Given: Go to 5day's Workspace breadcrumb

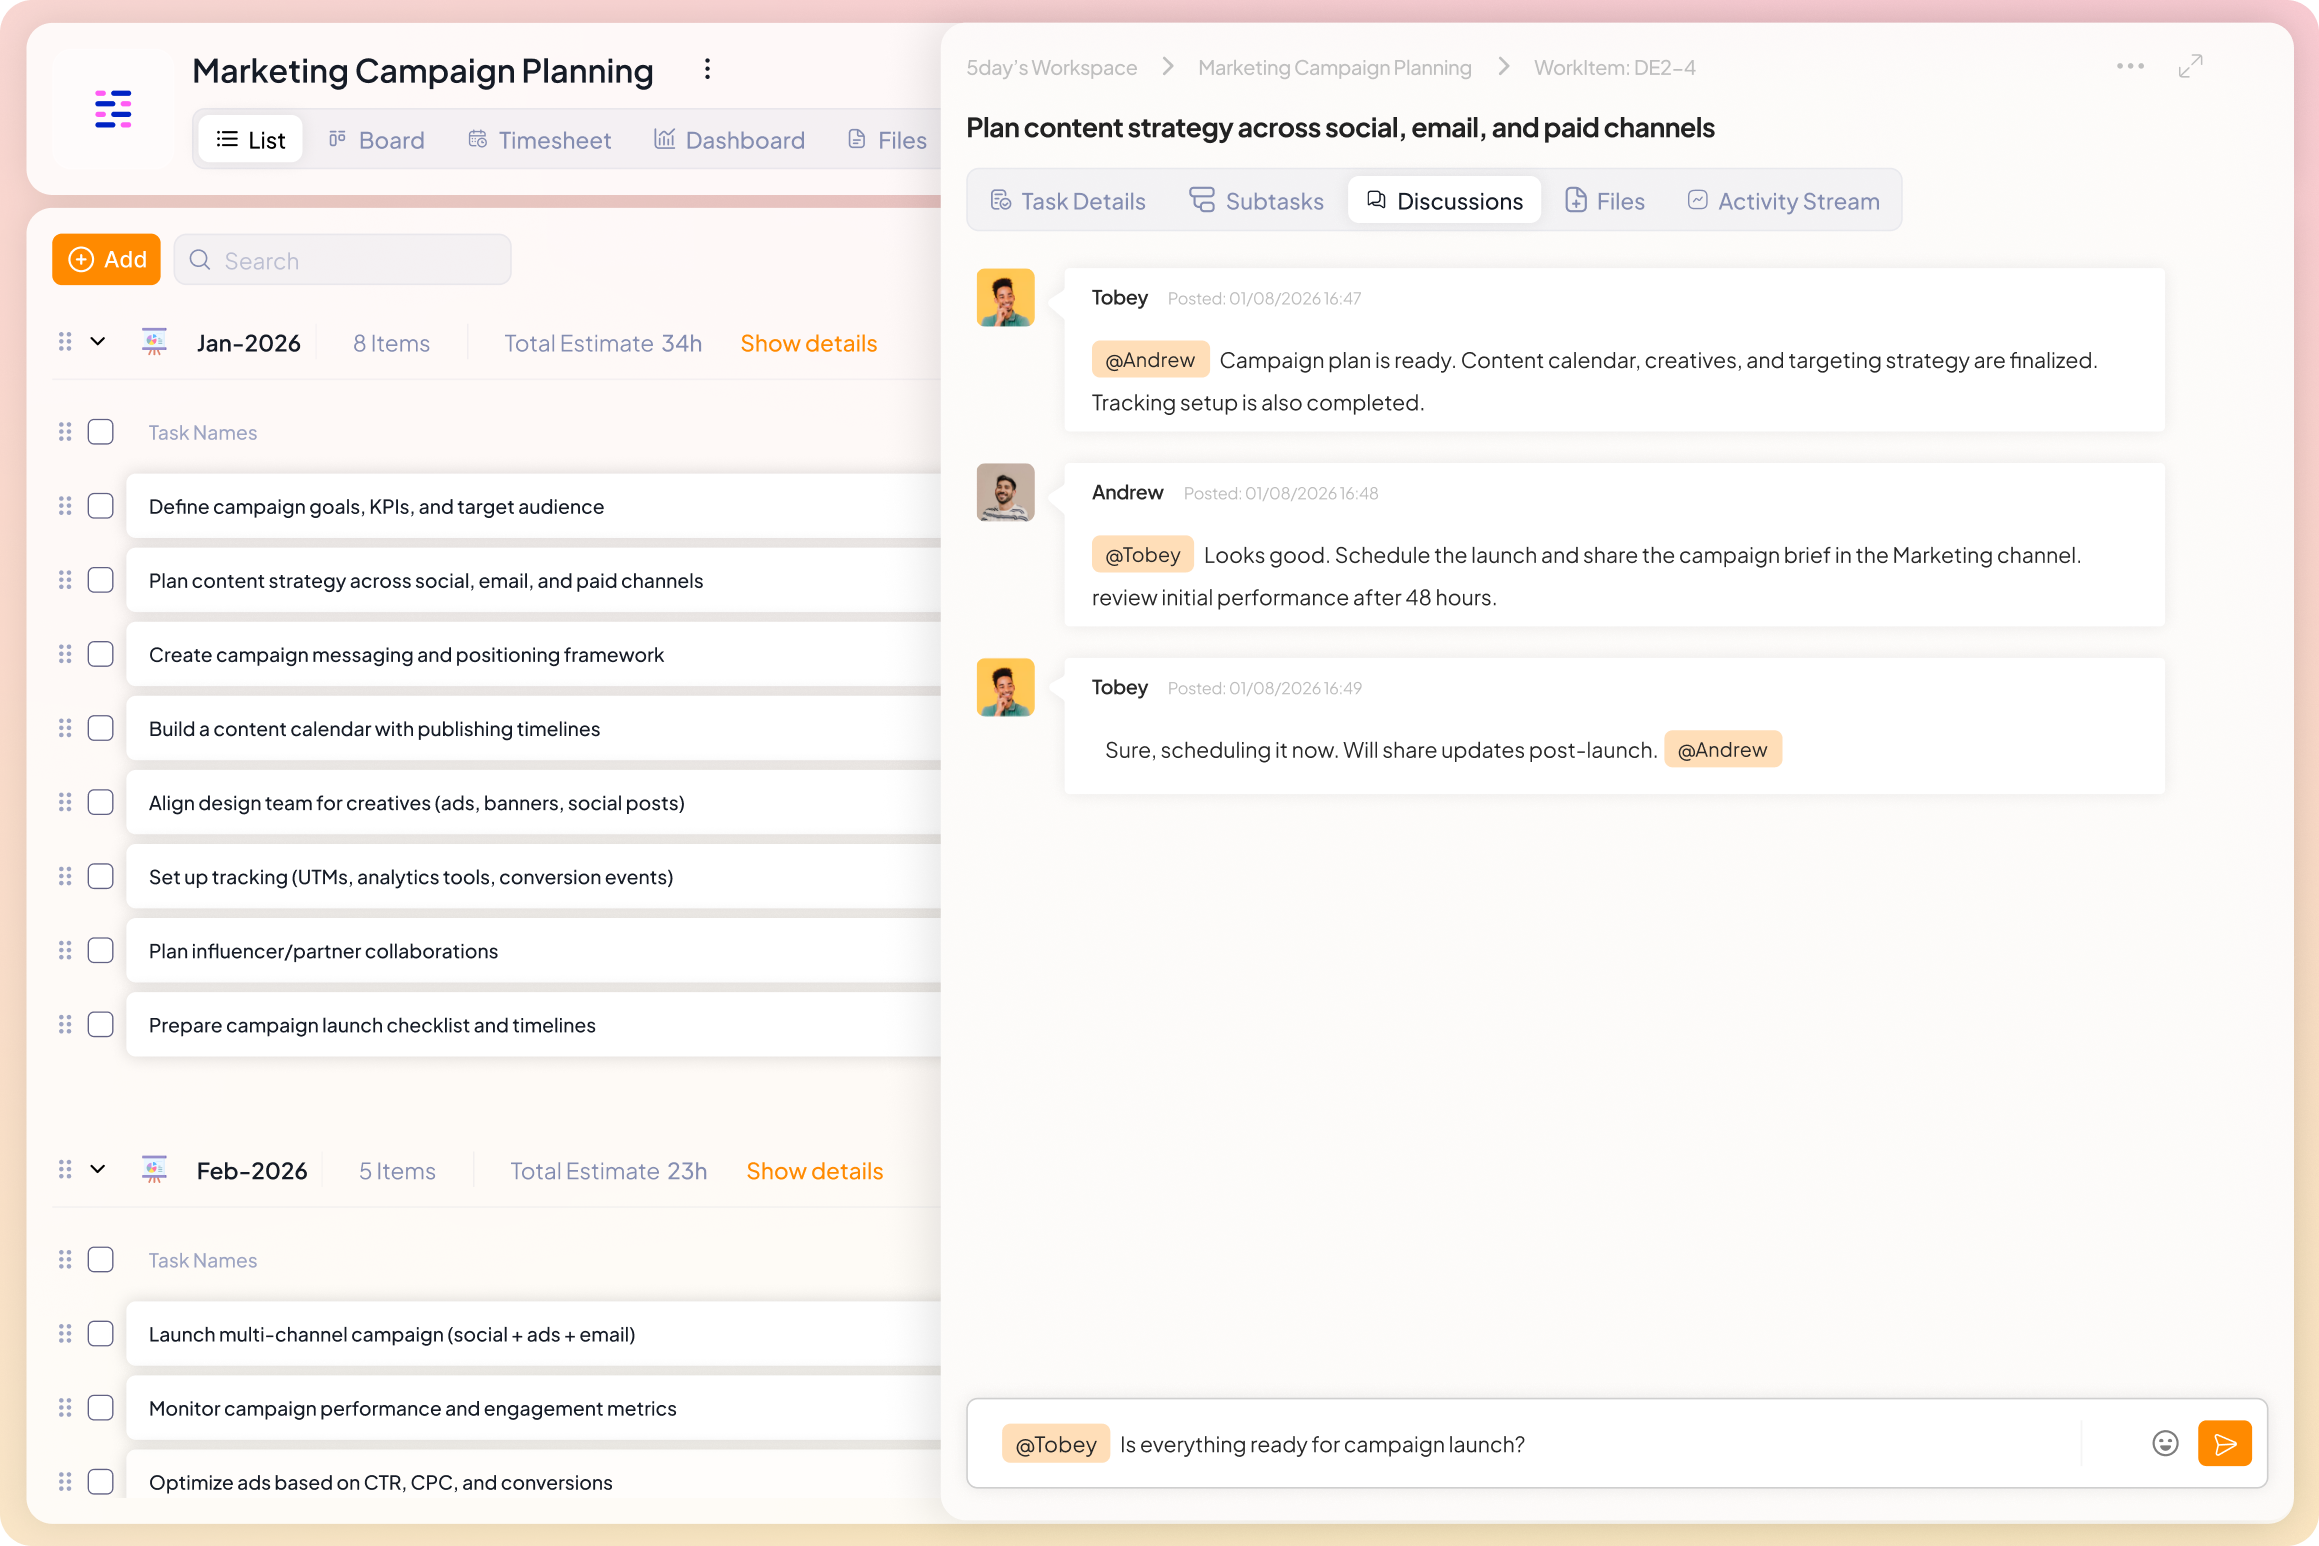Looking at the screenshot, I should (1051, 67).
